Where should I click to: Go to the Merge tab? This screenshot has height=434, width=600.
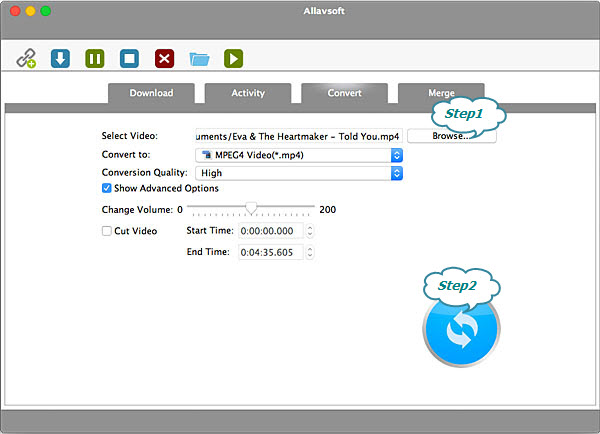[441, 93]
